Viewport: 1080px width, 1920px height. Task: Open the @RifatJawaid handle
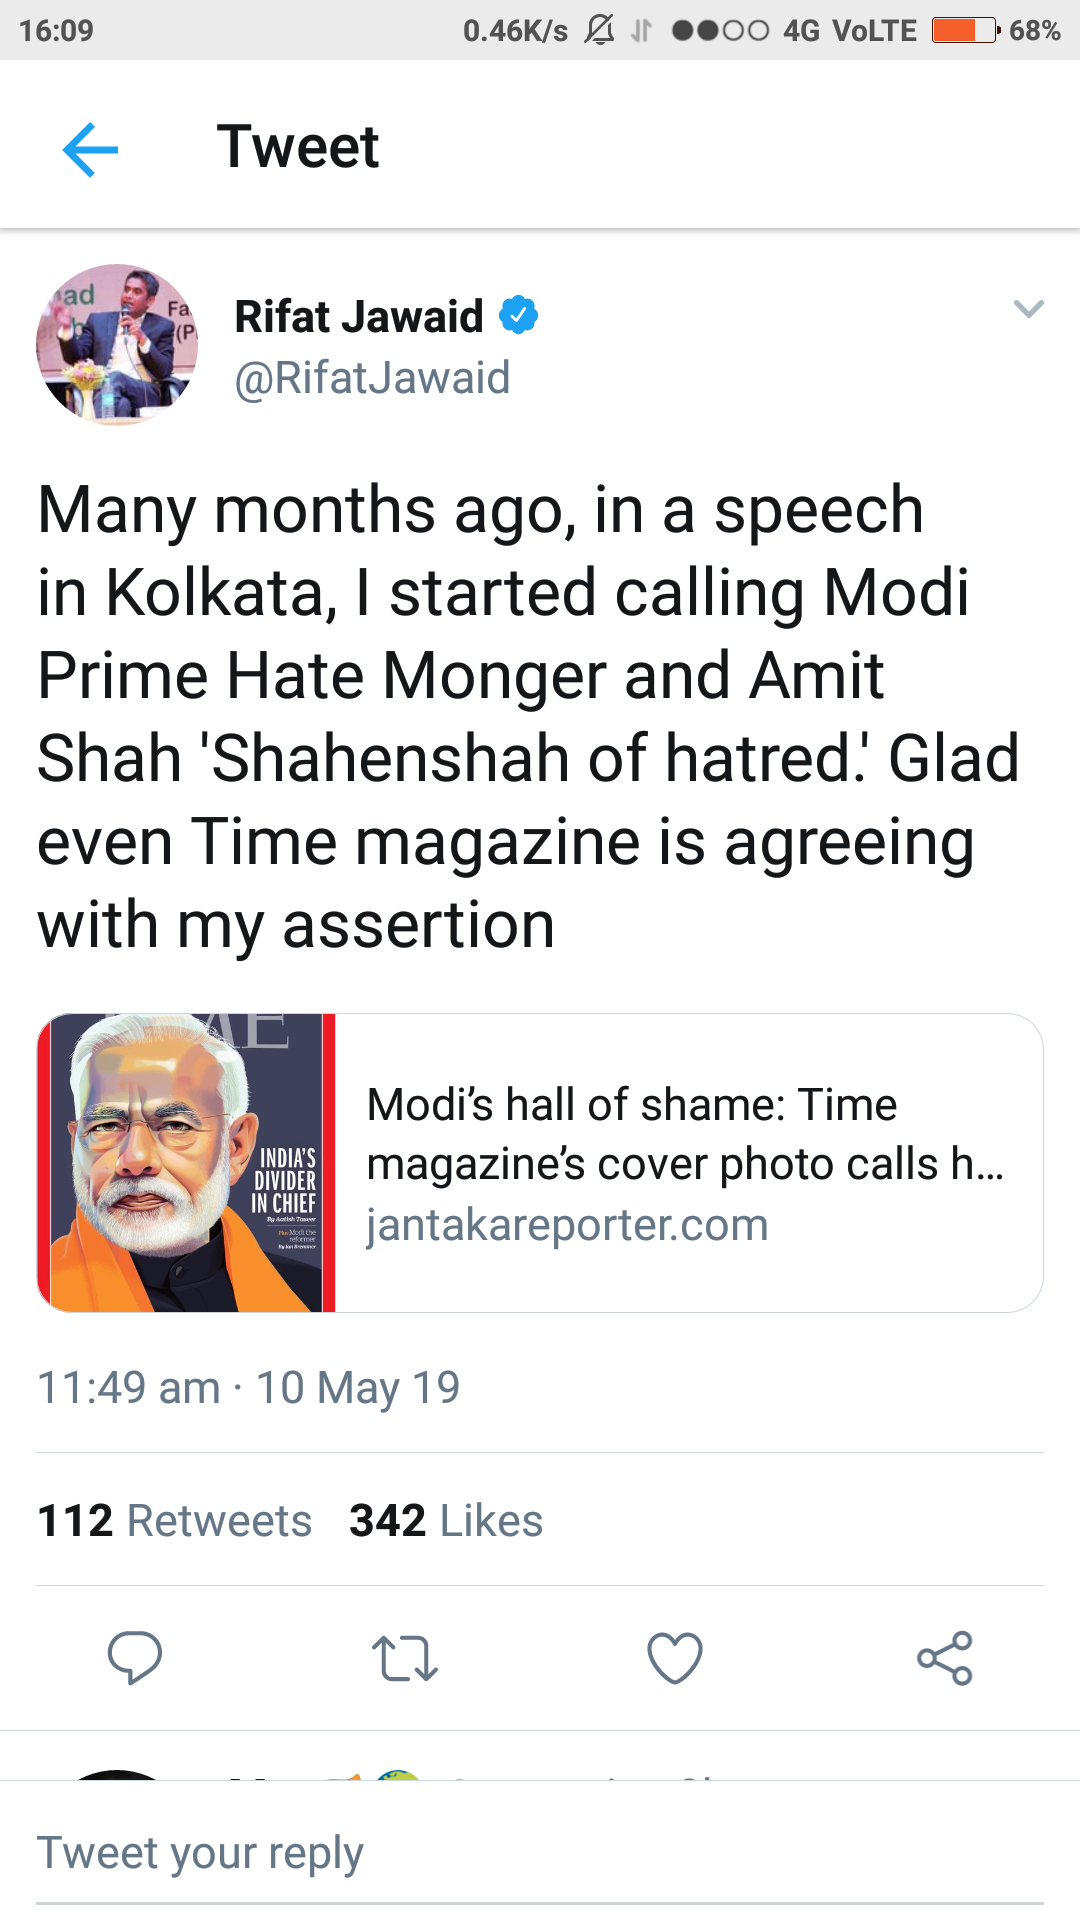click(x=372, y=378)
